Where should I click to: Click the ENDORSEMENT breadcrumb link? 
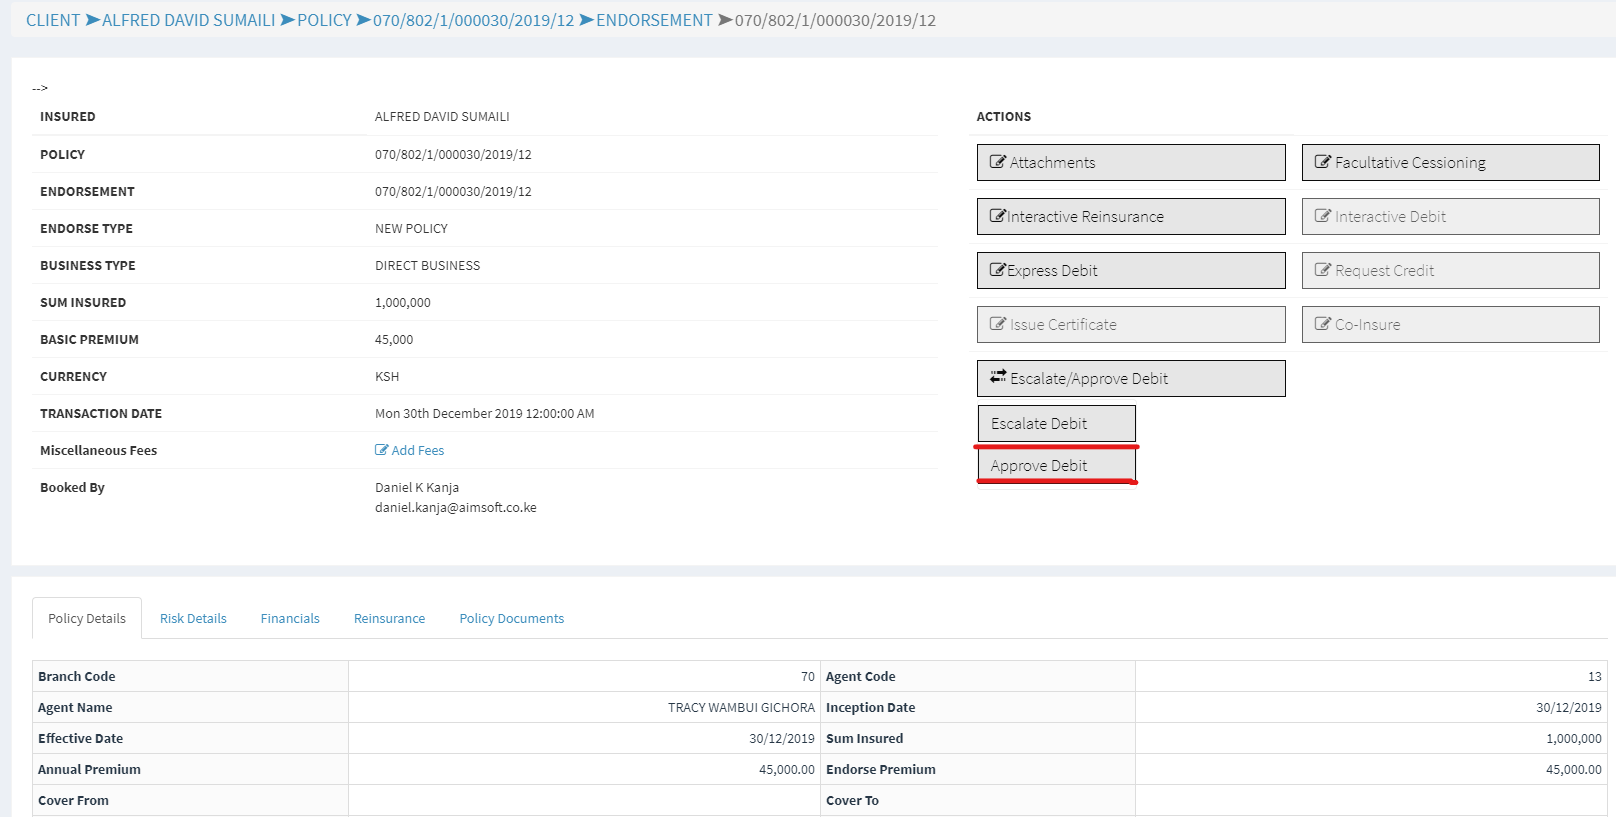(x=654, y=20)
